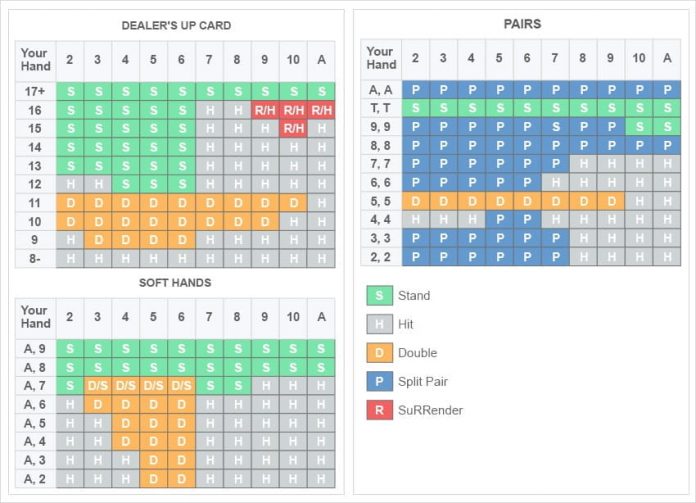
Task: Select the "T, T" pairs row label
Action: [x=381, y=108]
